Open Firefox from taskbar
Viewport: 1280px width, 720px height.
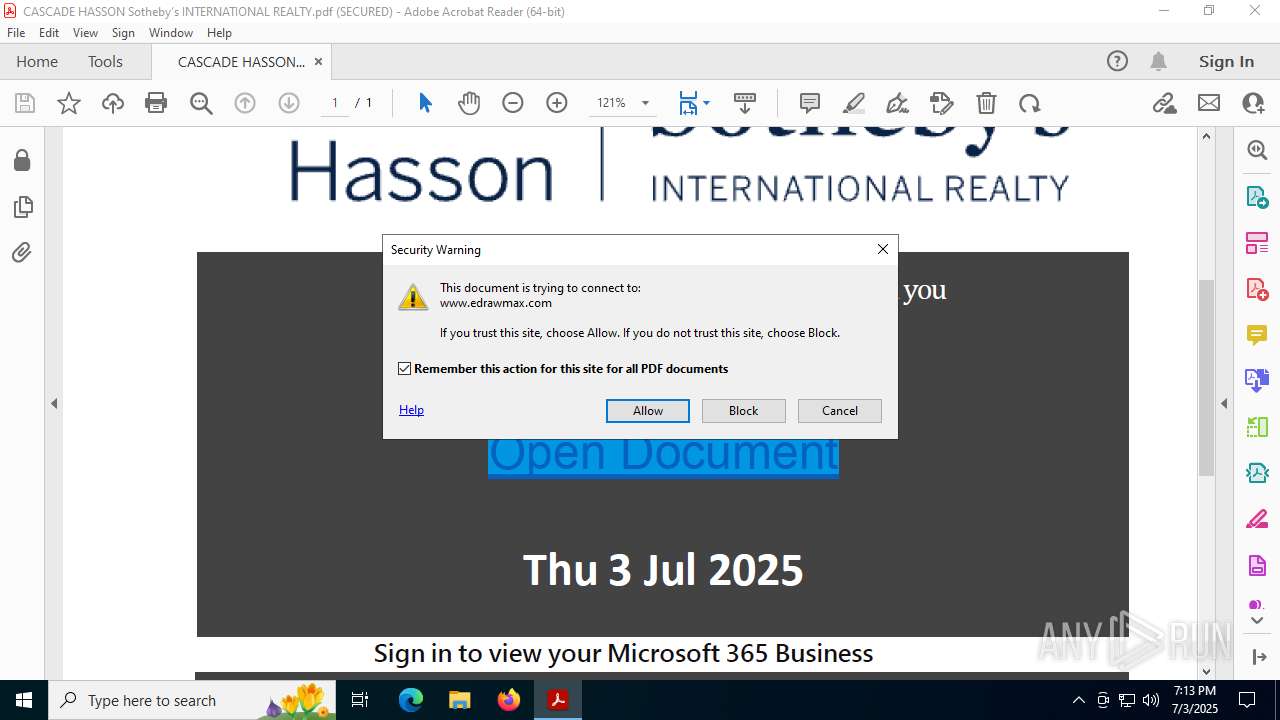coord(509,700)
